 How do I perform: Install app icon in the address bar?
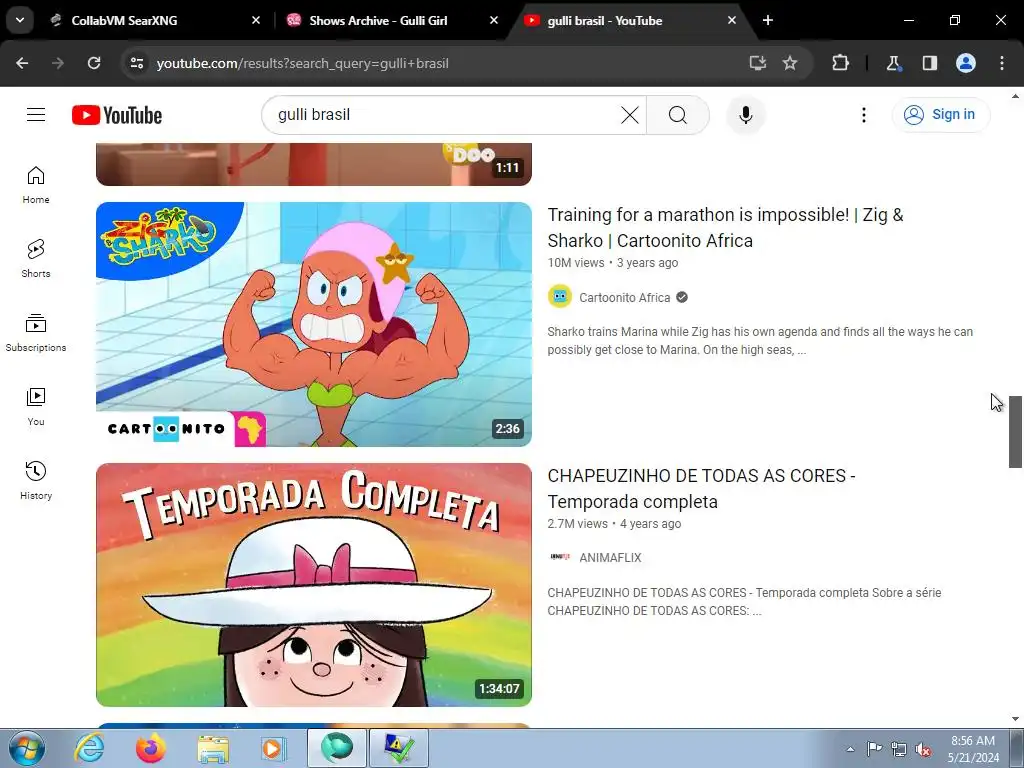coord(758,63)
